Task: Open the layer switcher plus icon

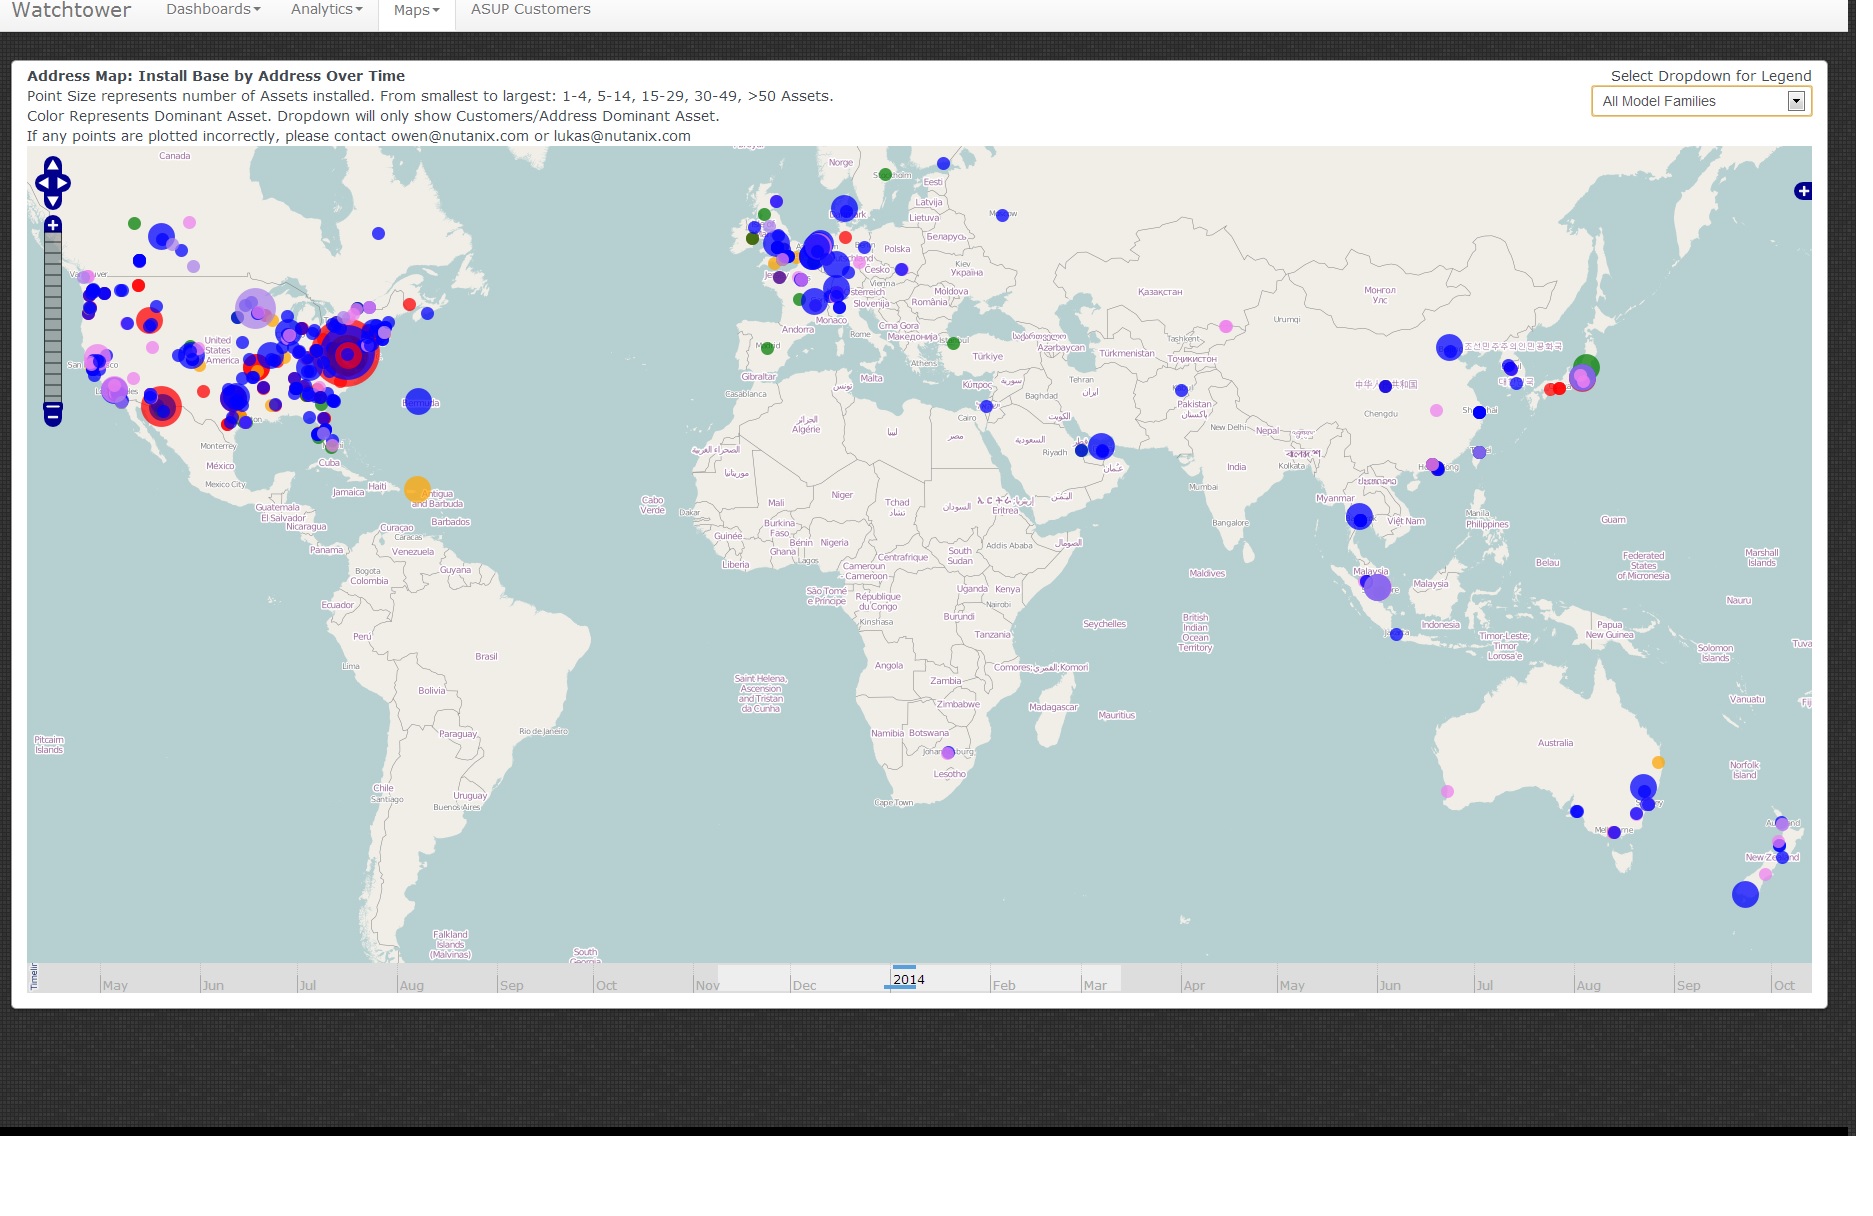Action: (1802, 191)
